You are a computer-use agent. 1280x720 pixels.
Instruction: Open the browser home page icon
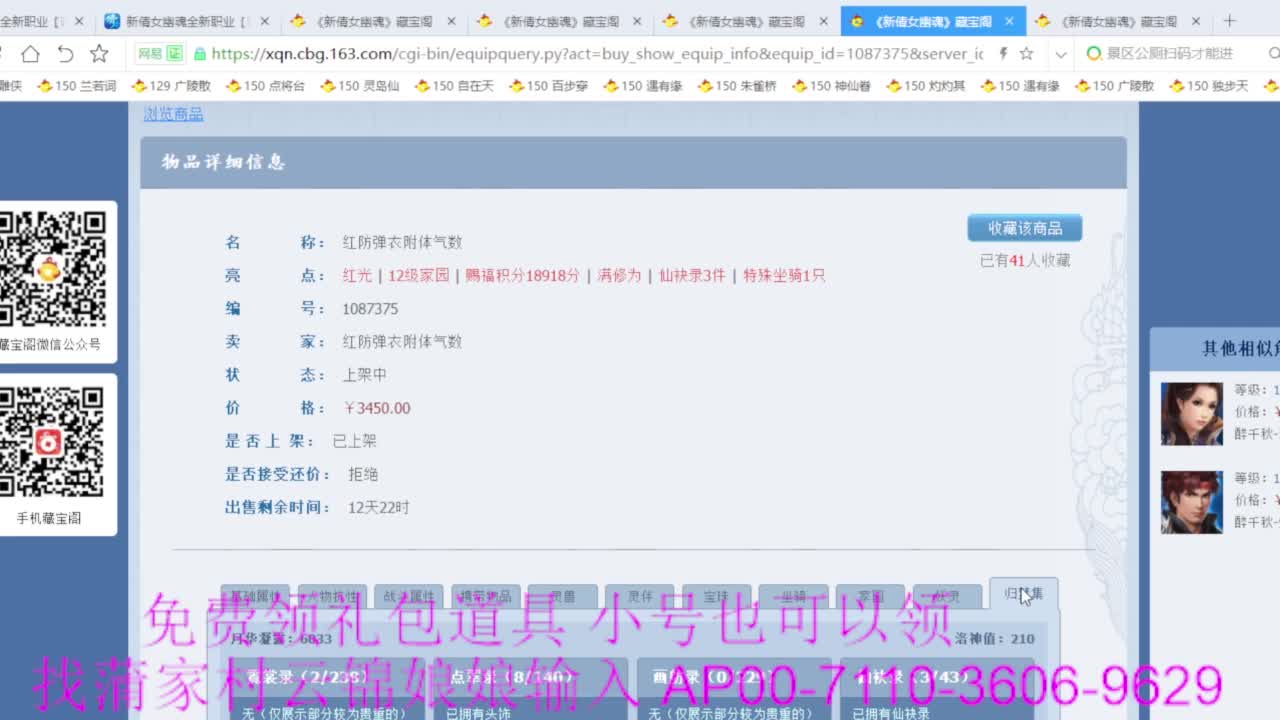pyautogui.click(x=32, y=53)
